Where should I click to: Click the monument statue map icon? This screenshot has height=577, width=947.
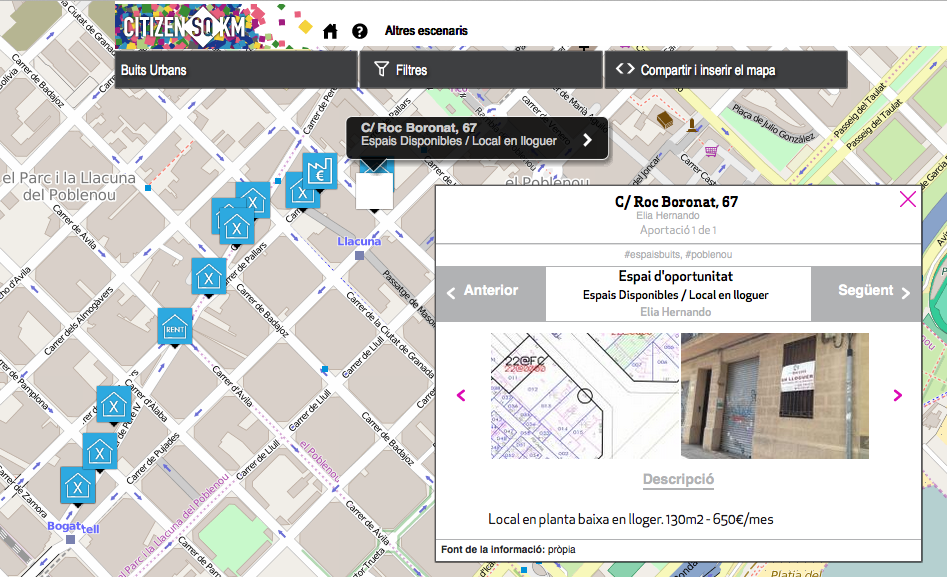click(x=692, y=125)
